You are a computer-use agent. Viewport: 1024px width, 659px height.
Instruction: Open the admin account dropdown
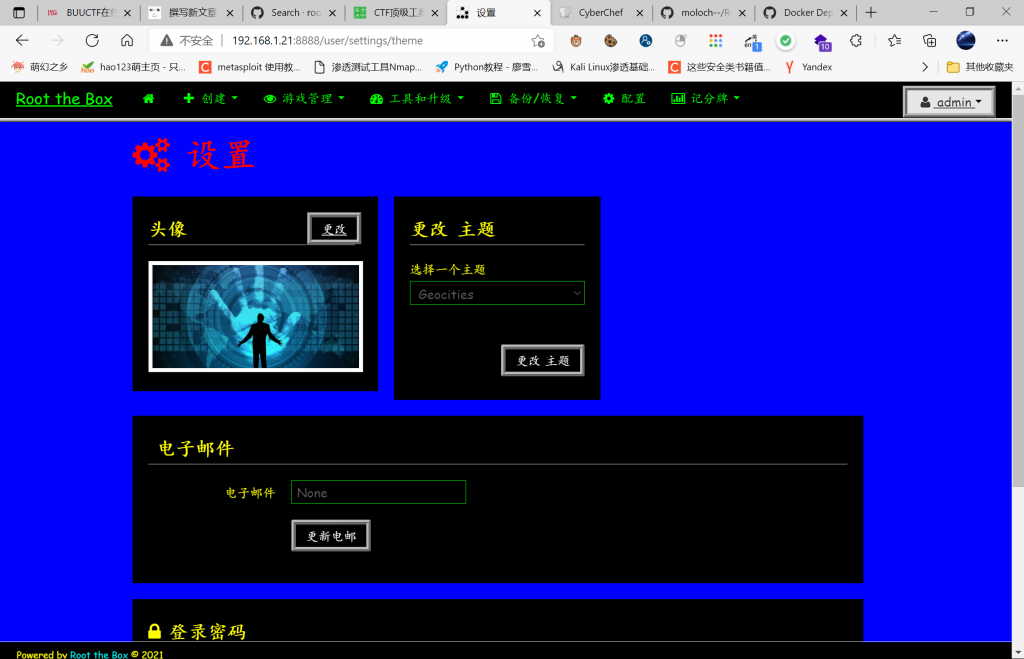click(x=948, y=101)
